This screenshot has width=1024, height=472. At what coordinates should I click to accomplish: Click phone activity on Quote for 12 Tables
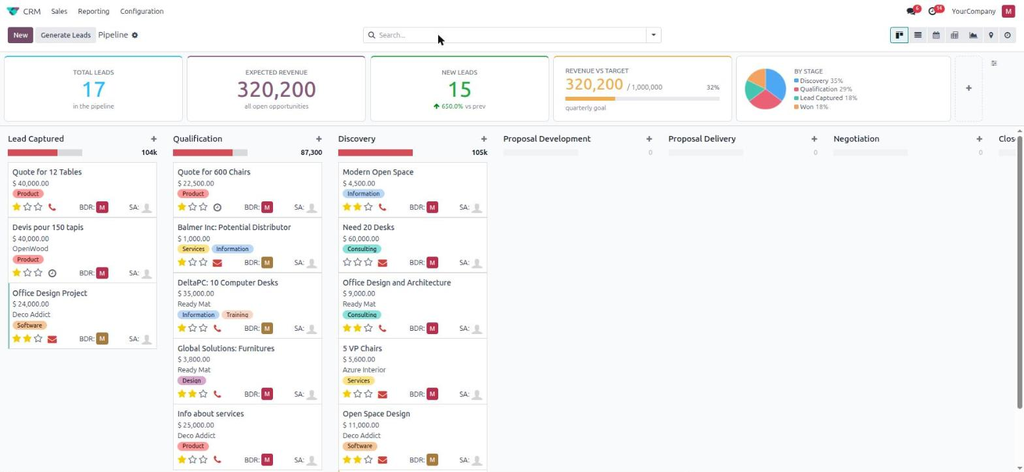point(52,207)
